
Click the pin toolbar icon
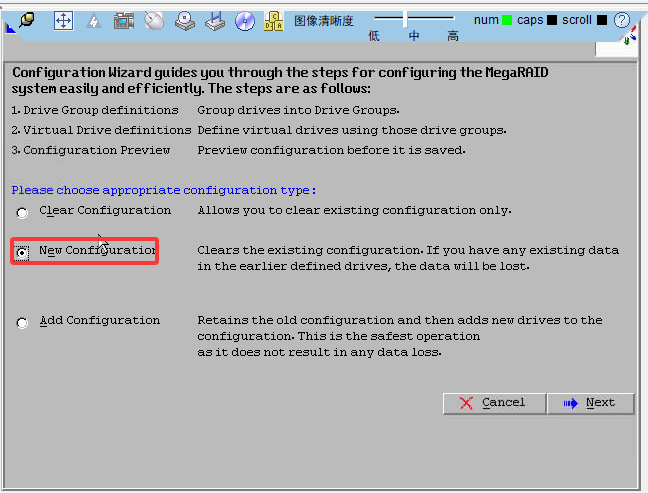click(x=27, y=19)
